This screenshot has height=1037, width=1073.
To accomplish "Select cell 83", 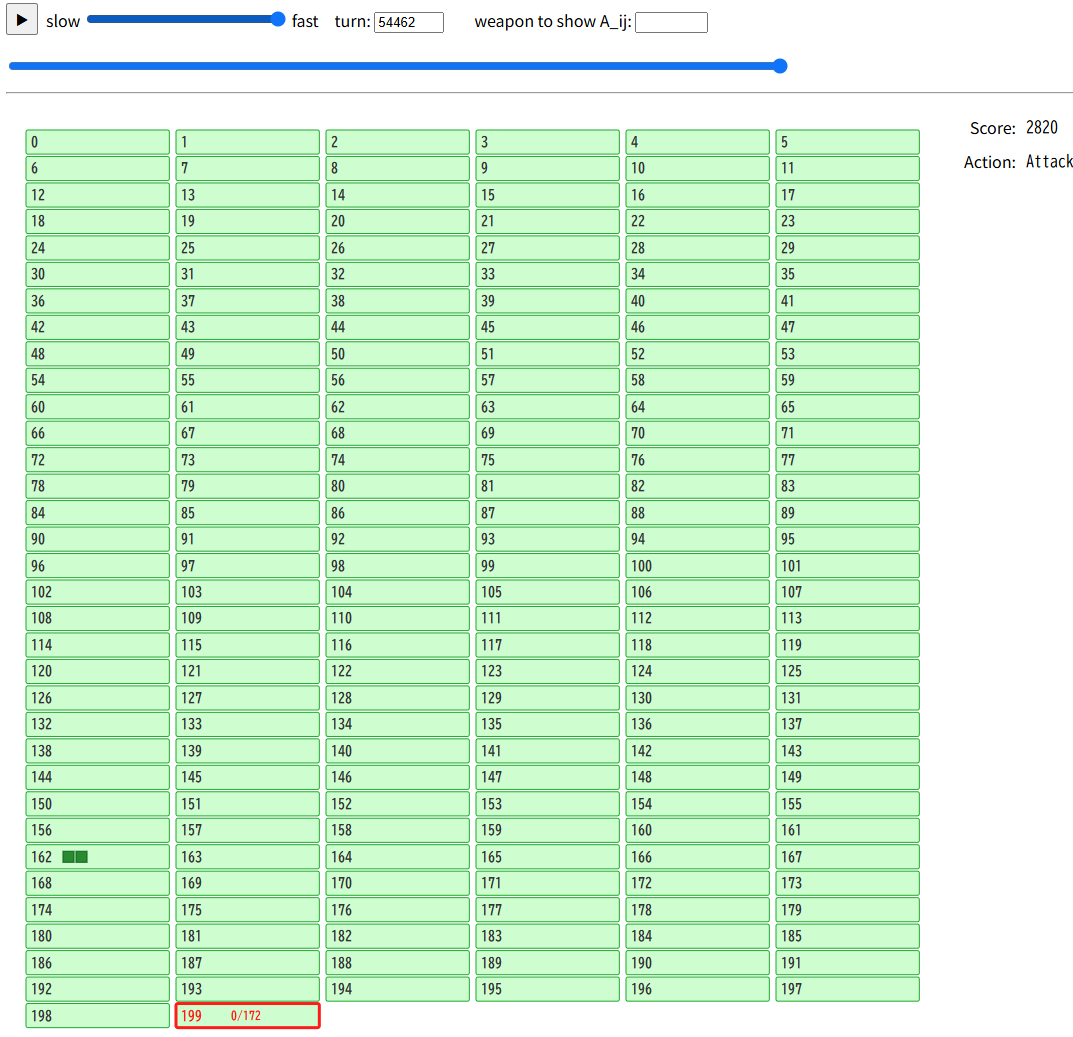I will [x=847, y=487].
